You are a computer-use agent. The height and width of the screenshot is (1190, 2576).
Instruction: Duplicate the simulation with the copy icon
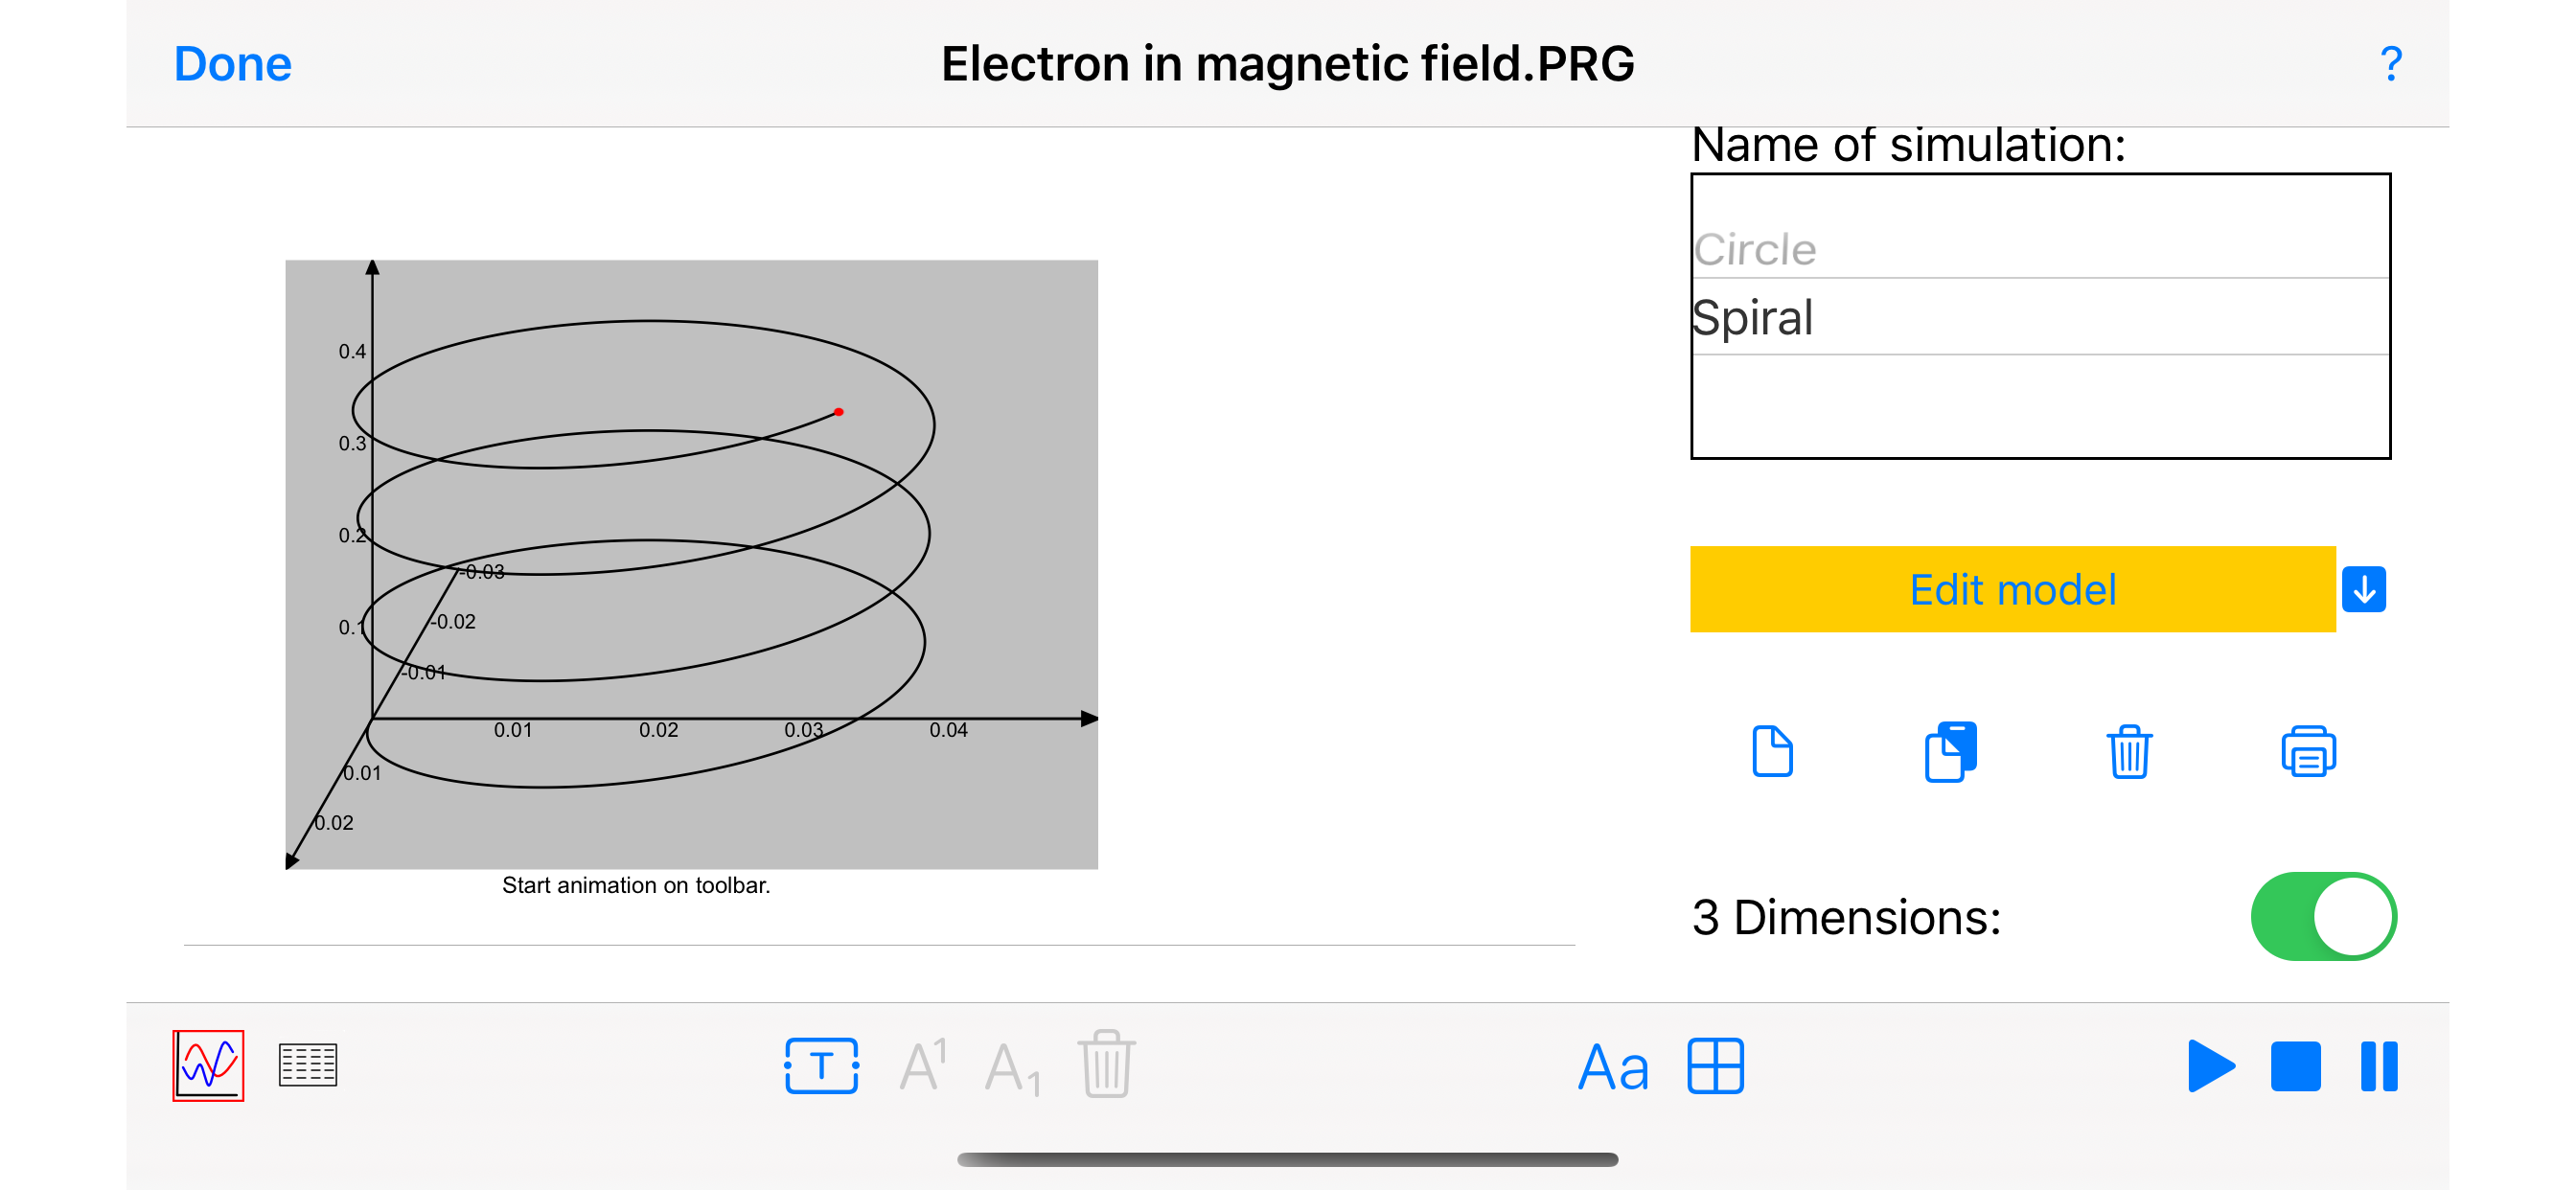pyautogui.click(x=1950, y=751)
